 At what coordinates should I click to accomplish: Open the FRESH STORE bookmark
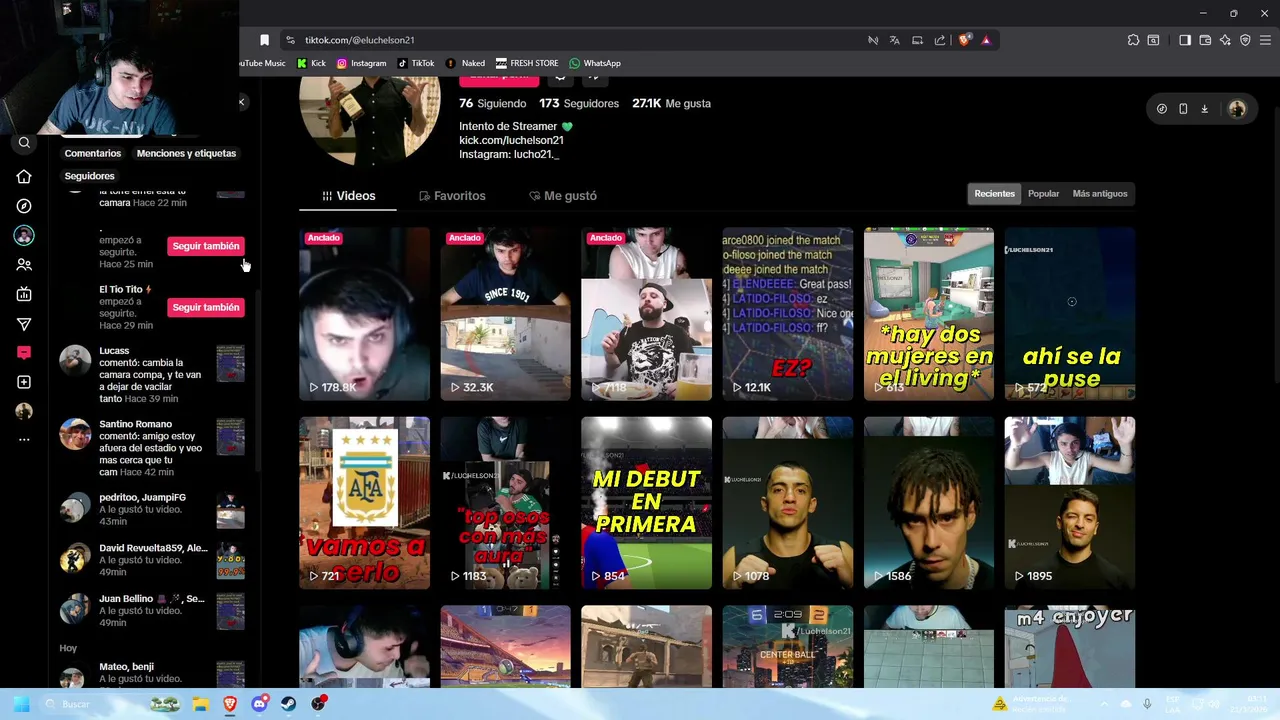pos(527,63)
